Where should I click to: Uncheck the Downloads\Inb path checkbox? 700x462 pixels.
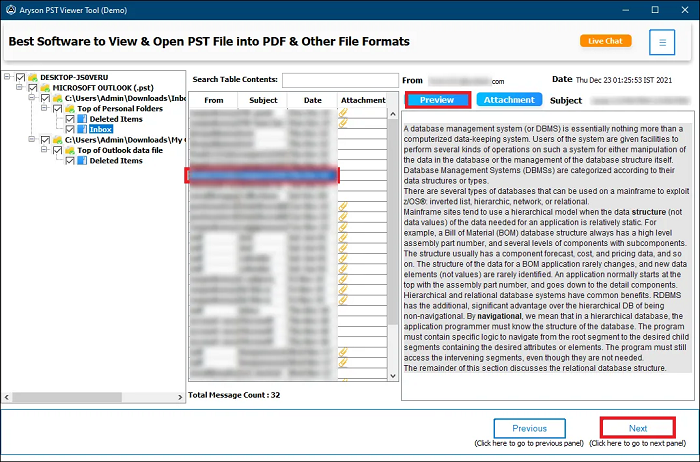tap(46, 98)
